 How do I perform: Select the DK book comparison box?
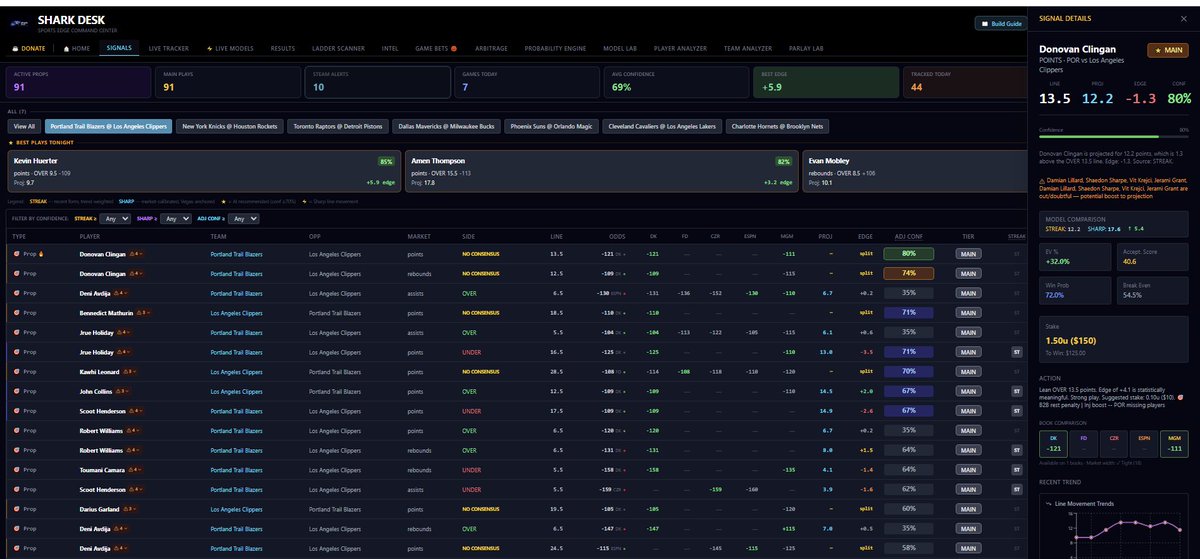(x=1054, y=443)
